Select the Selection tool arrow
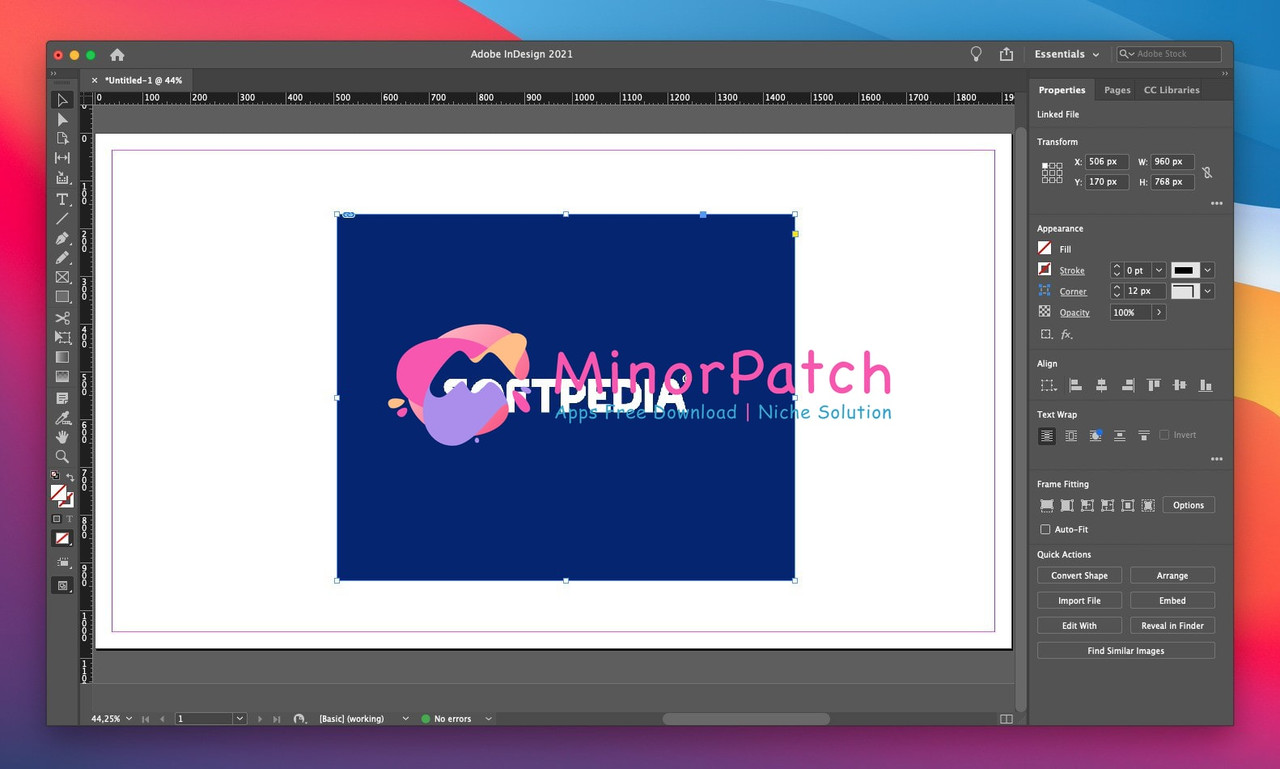 [x=62, y=100]
